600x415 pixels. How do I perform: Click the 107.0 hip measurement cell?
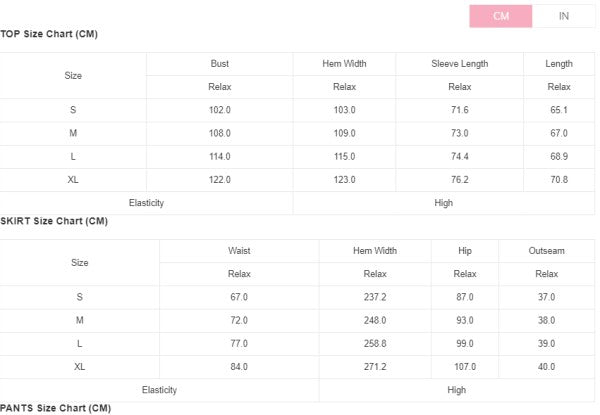pyautogui.click(x=465, y=367)
